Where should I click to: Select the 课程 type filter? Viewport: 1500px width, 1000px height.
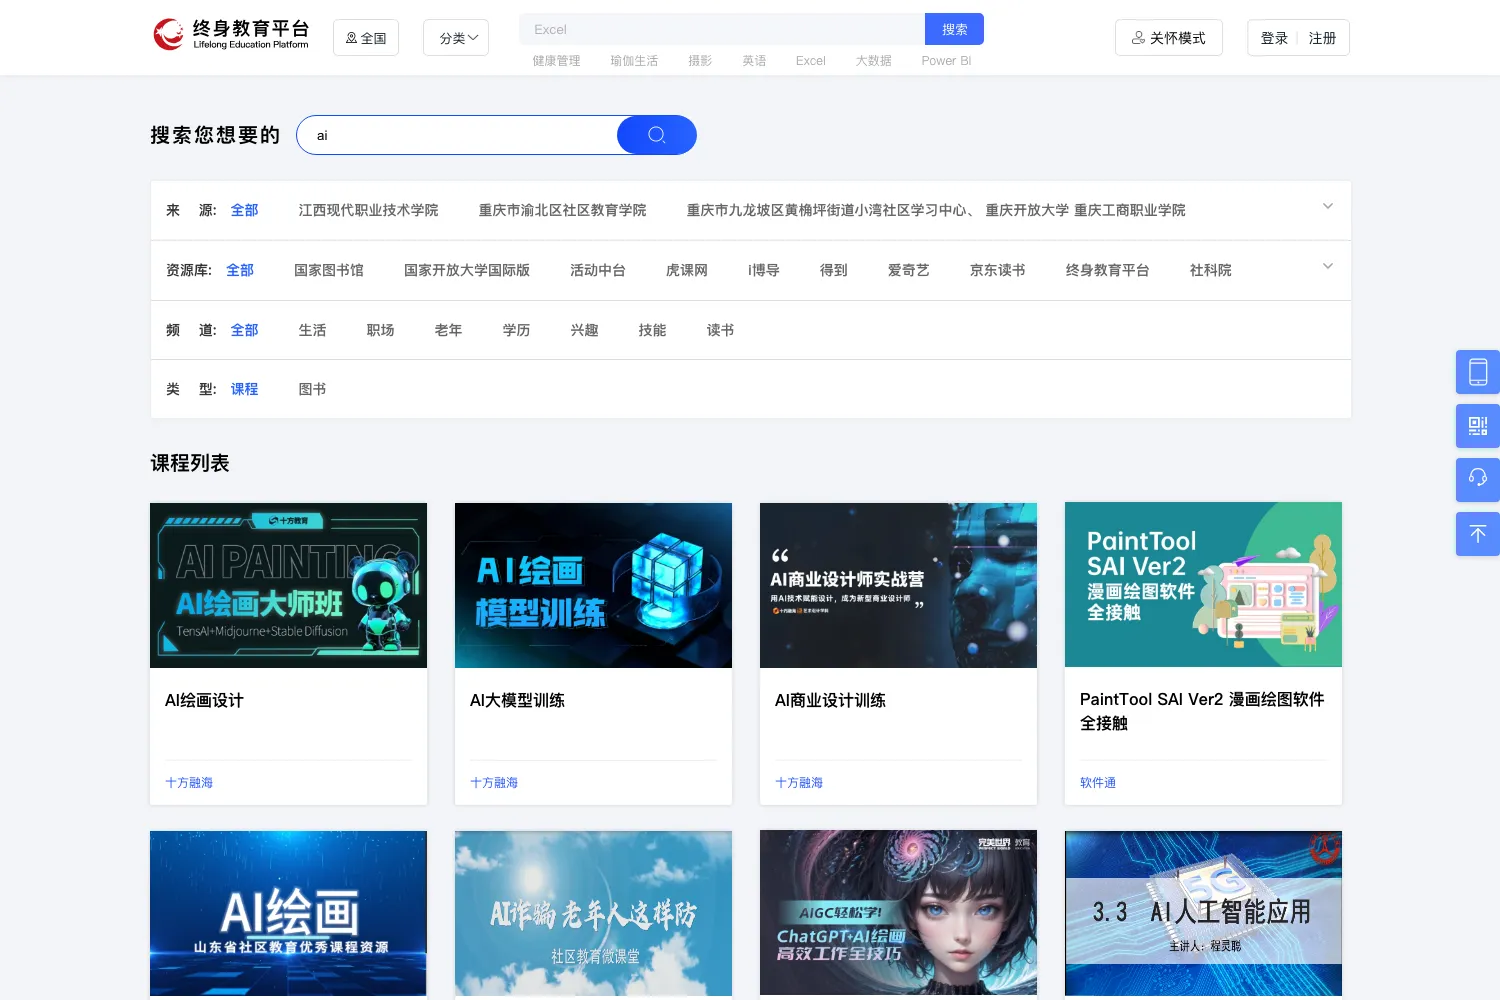(x=244, y=389)
